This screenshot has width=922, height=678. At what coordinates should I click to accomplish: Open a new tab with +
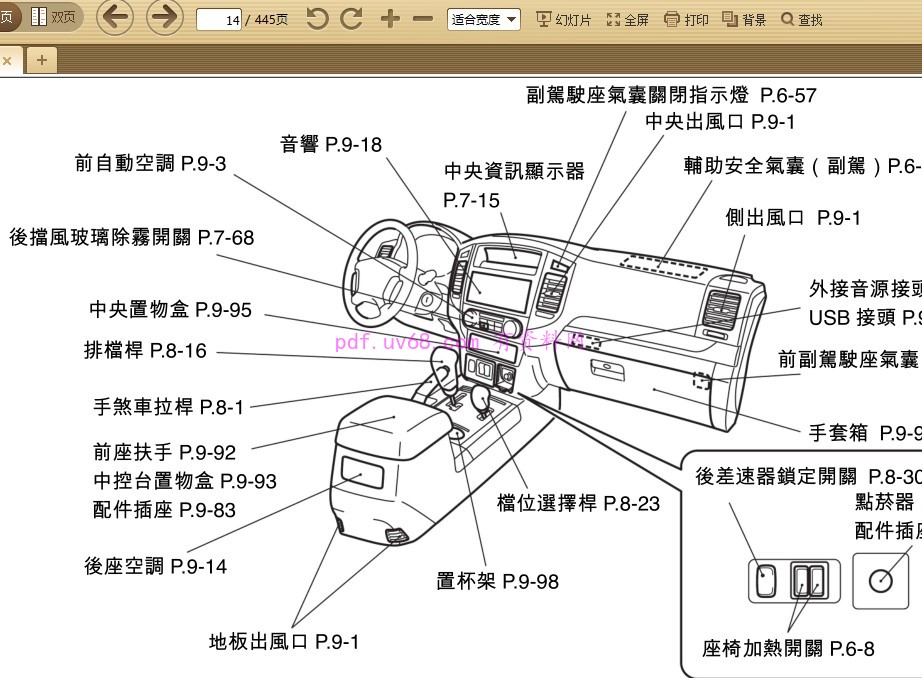pos(41,60)
